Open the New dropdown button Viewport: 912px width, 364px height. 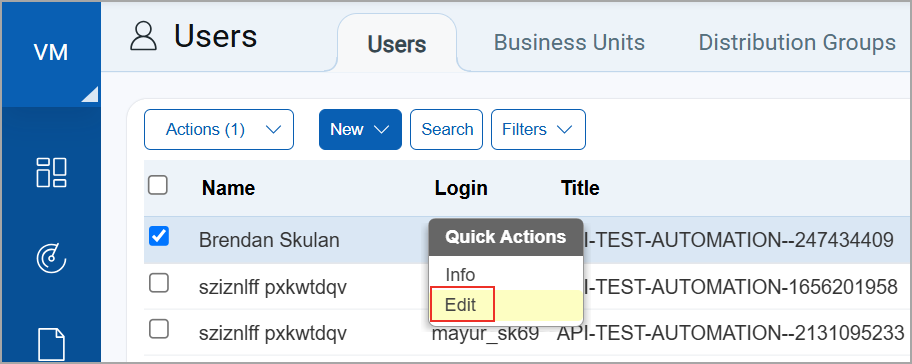pyautogui.click(x=360, y=129)
